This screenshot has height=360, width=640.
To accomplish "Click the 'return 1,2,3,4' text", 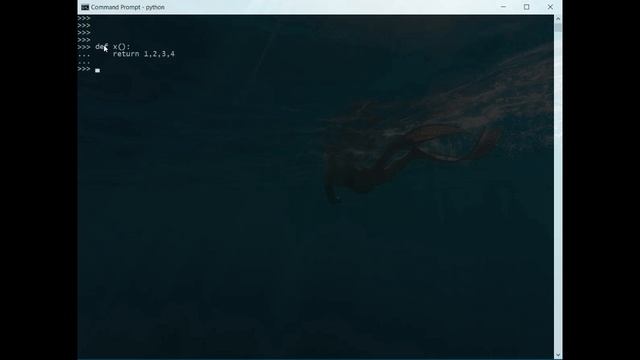I will (144, 54).
